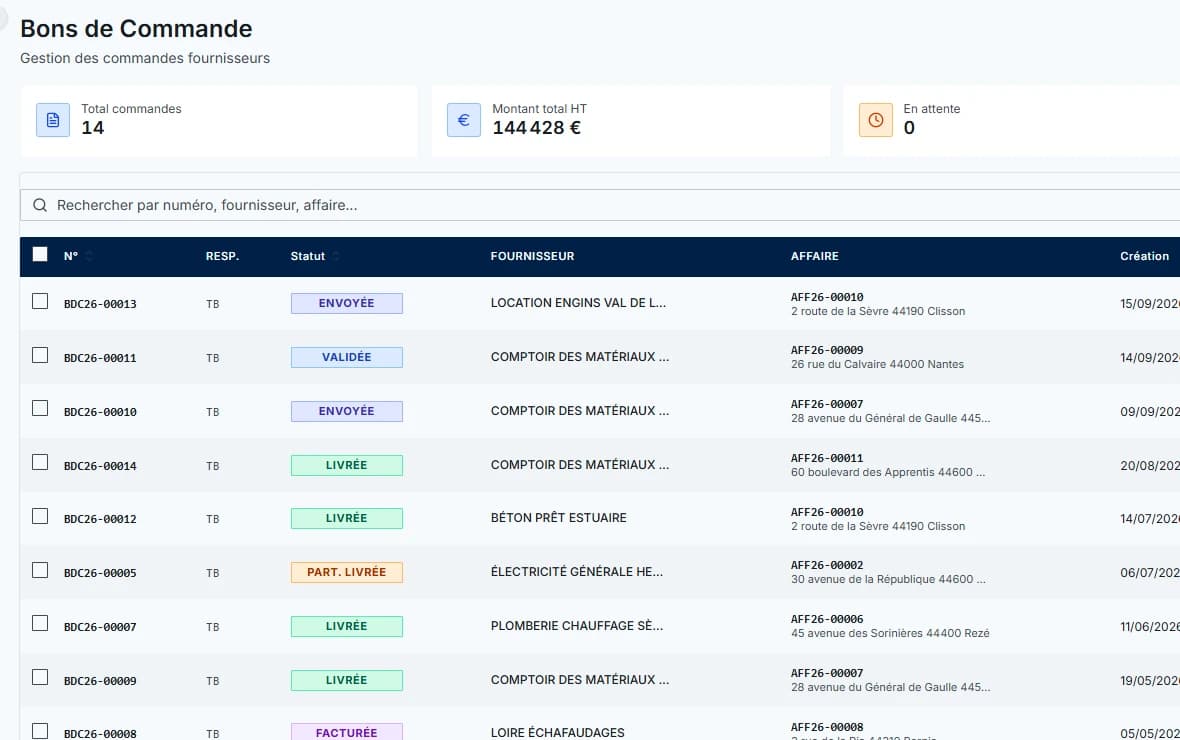Viewport: 1180px width, 740px height.
Task: Click LIVRÉE badge on BDC26-00014 row
Action: pyautogui.click(x=347, y=465)
